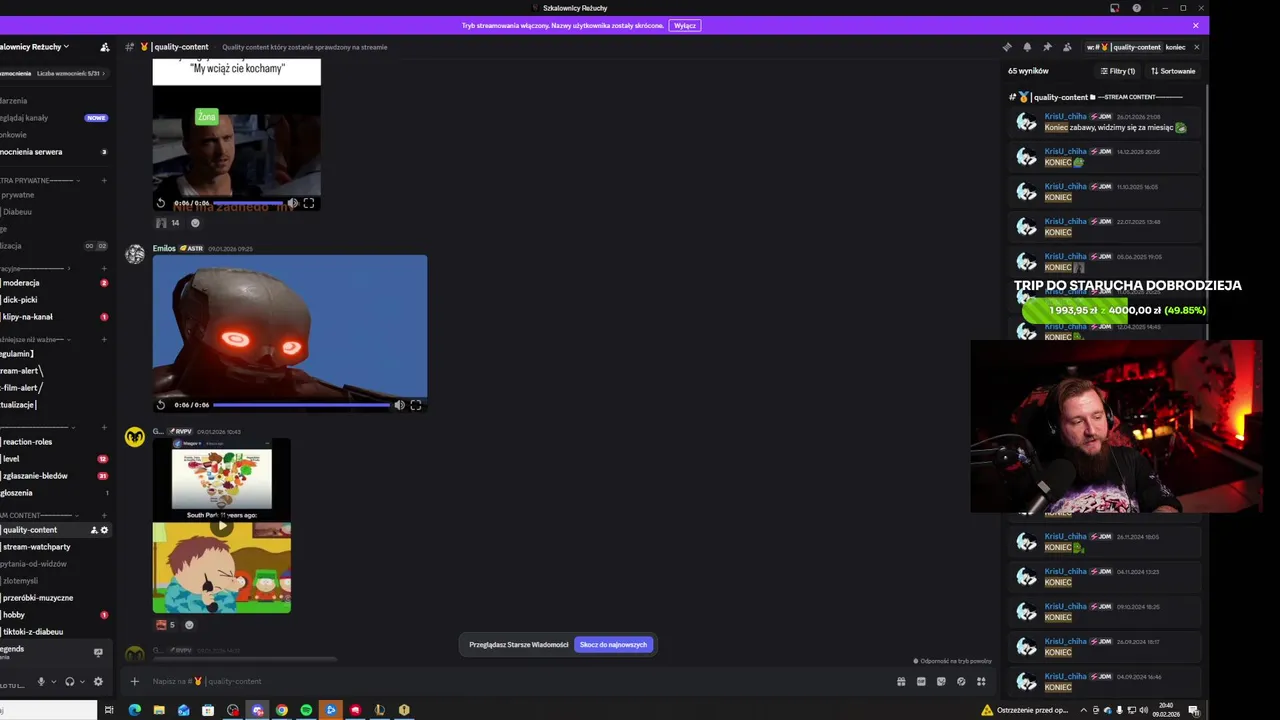Open the moderacja channel
This screenshot has height=720, width=1280.
click(55, 283)
